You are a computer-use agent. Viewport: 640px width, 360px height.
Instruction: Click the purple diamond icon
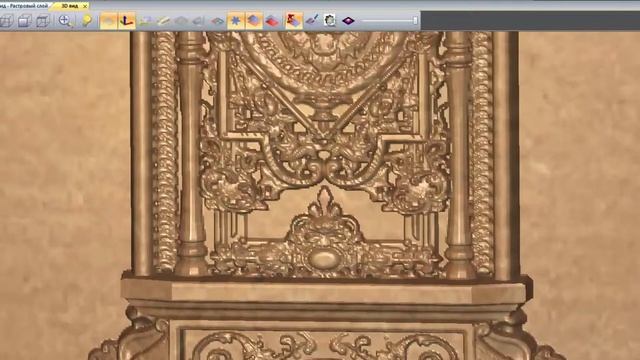pyautogui.click(x=348, y=20)
